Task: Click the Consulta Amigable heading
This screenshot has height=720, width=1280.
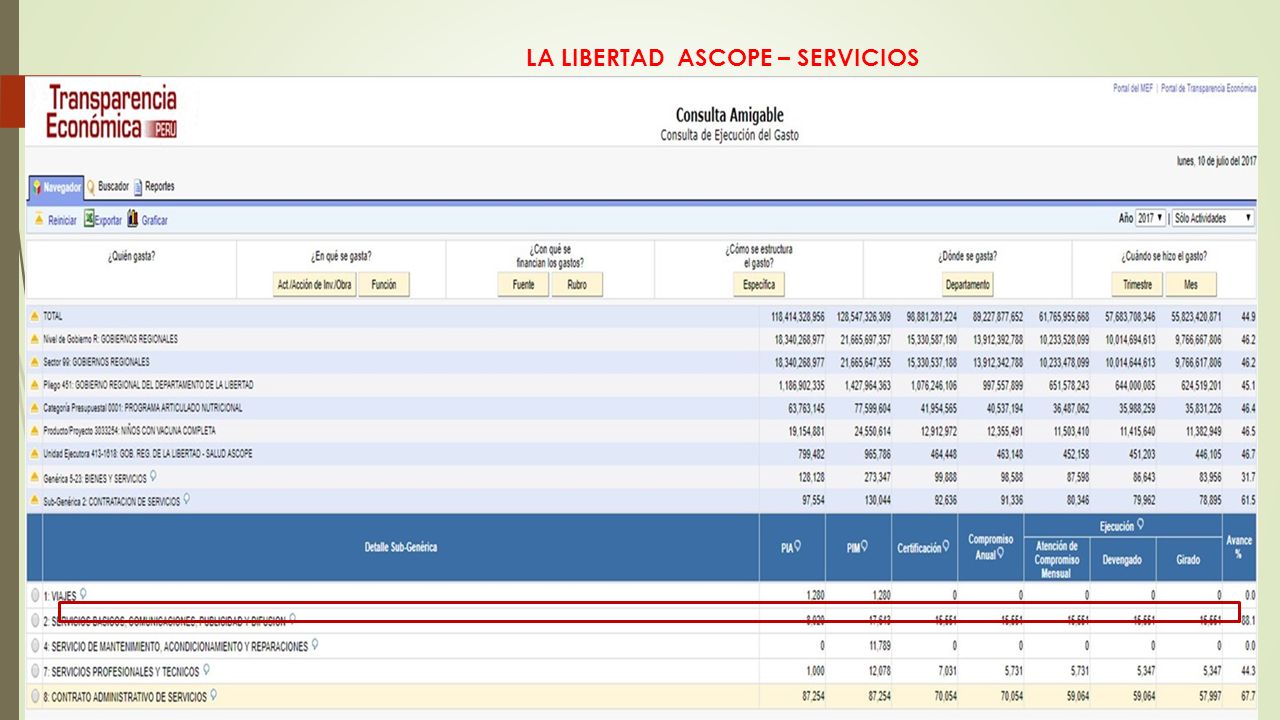Action: tap(729, 116)
